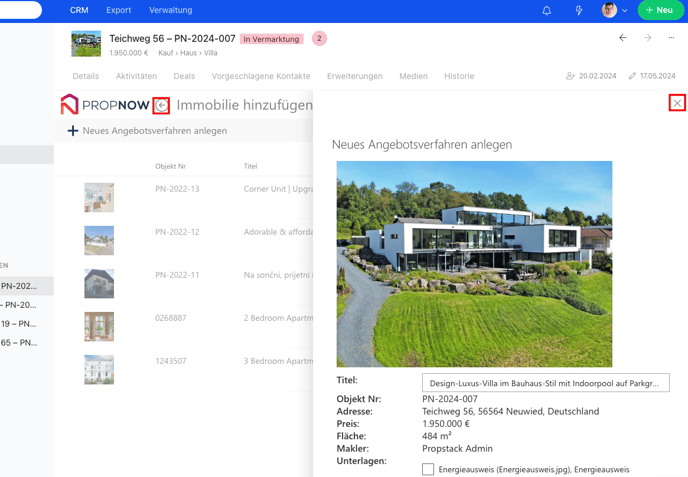
Task: Open the Verwaltung menu
Action: 170,11
